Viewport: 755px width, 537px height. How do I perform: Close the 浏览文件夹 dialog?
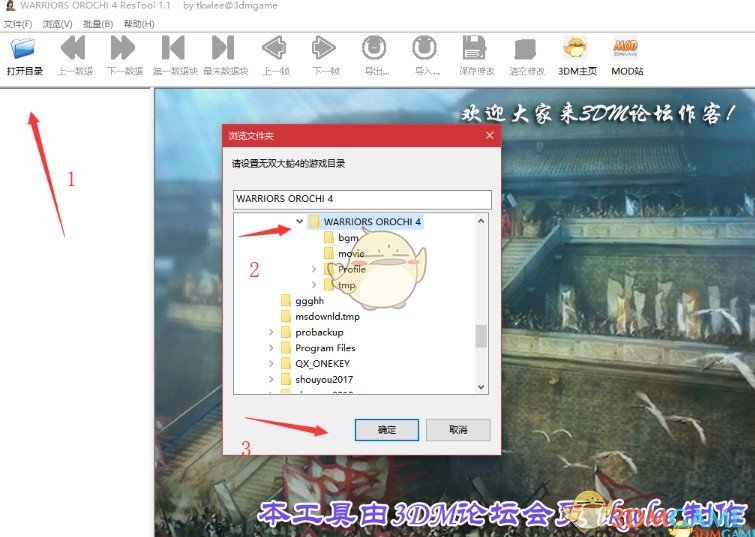point(490,135)
